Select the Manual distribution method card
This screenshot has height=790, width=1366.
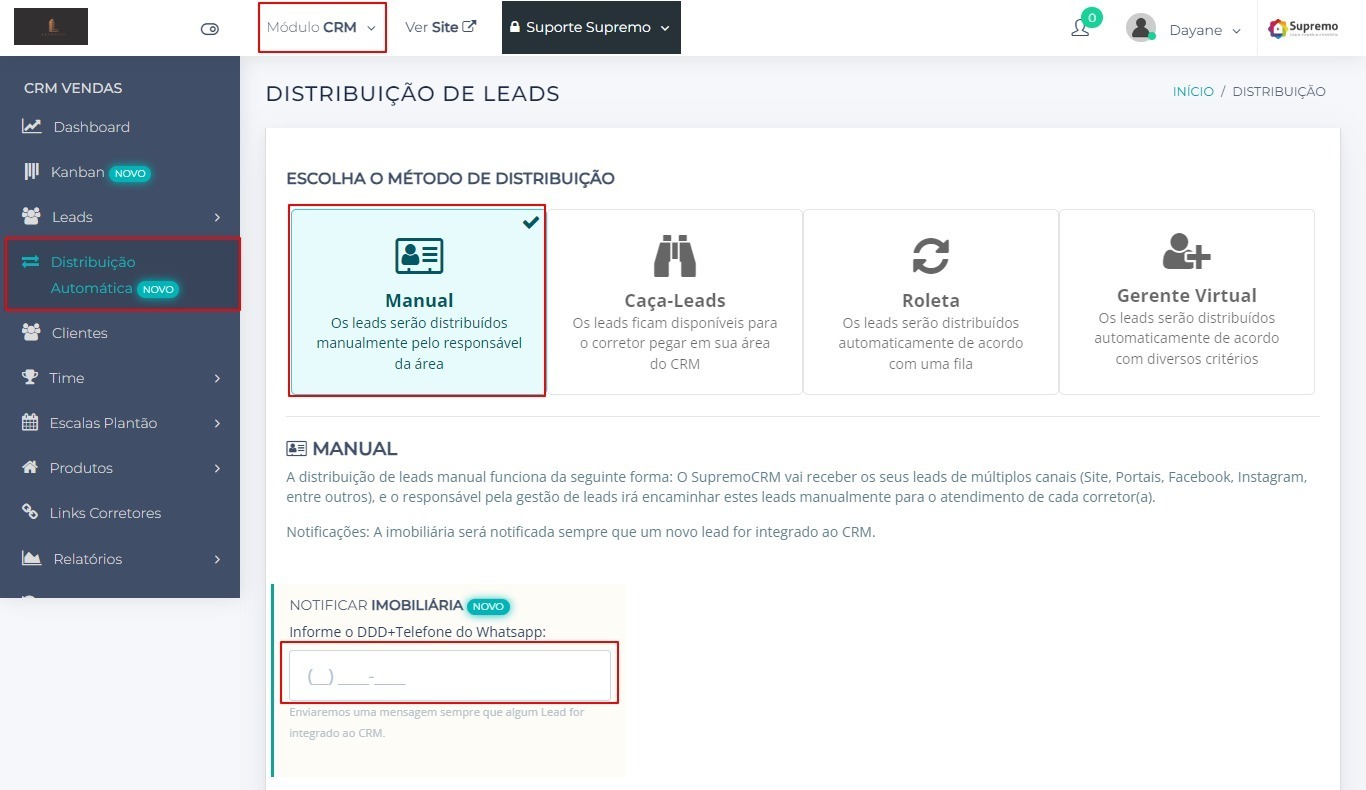pos(418,302)
